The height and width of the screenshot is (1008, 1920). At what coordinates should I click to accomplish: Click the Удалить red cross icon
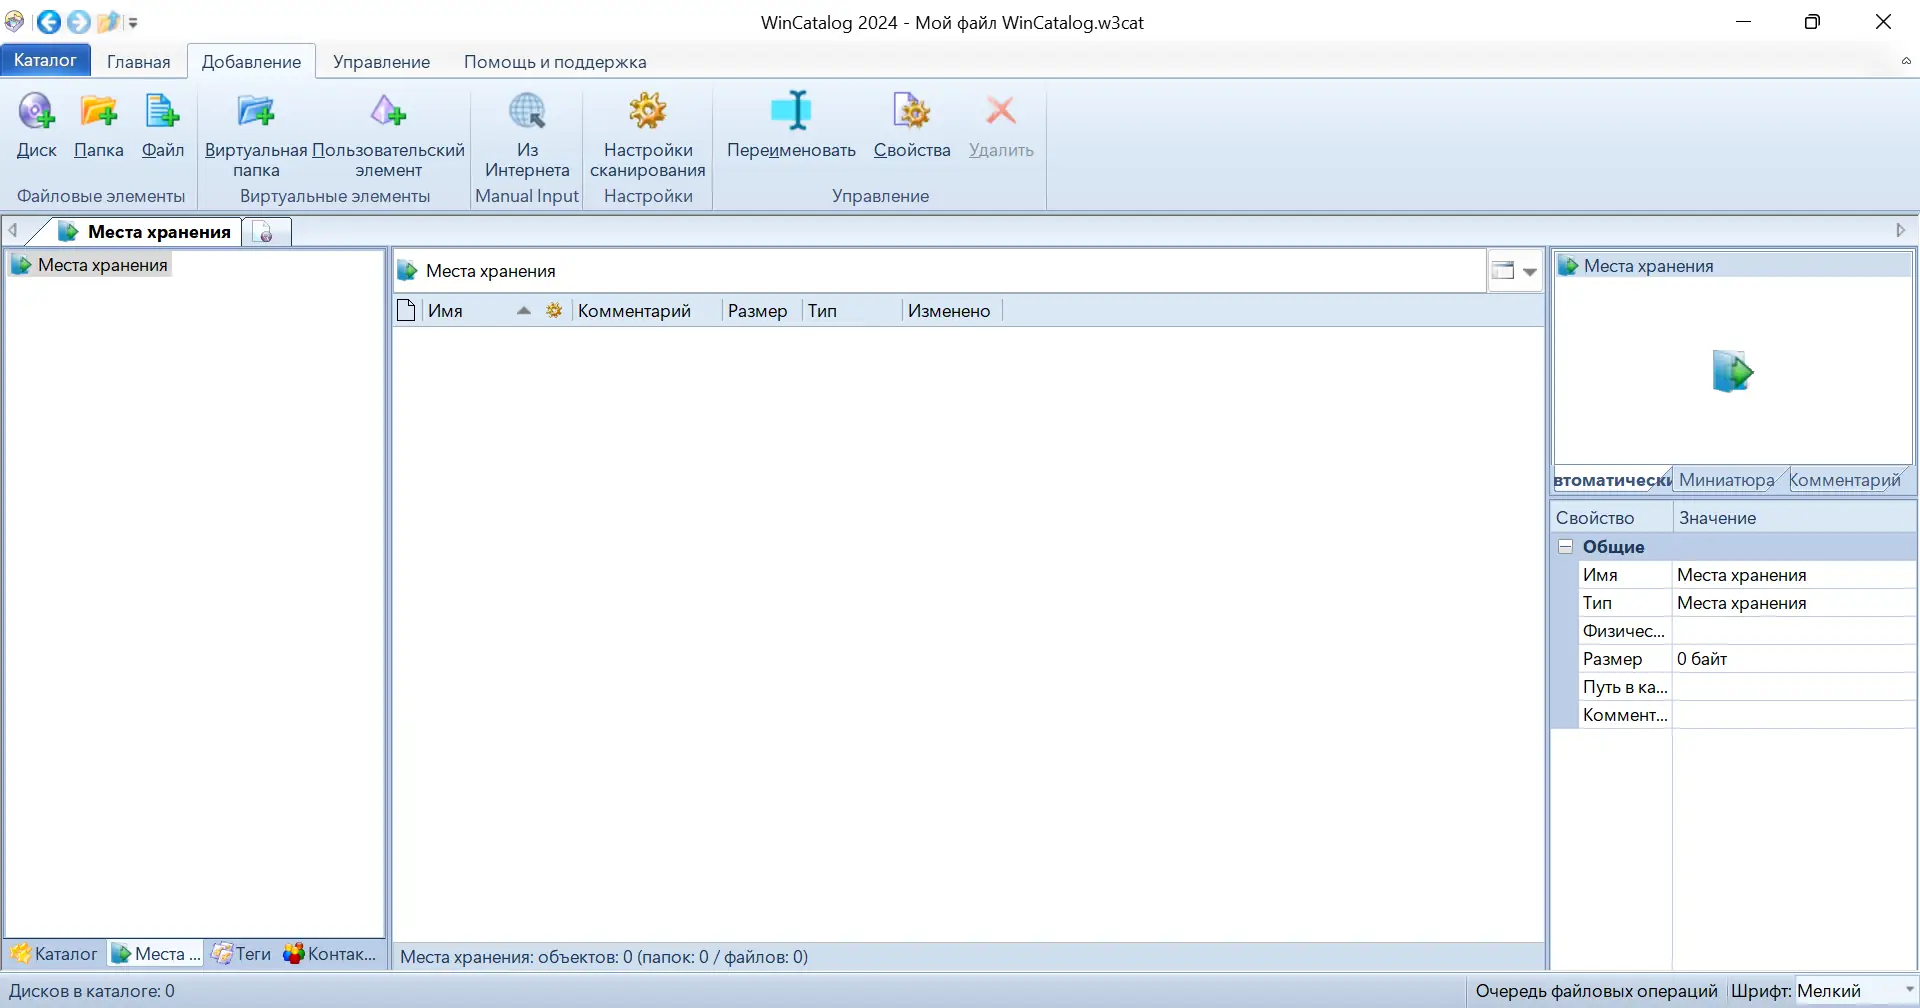click(x=1001, y=112)
